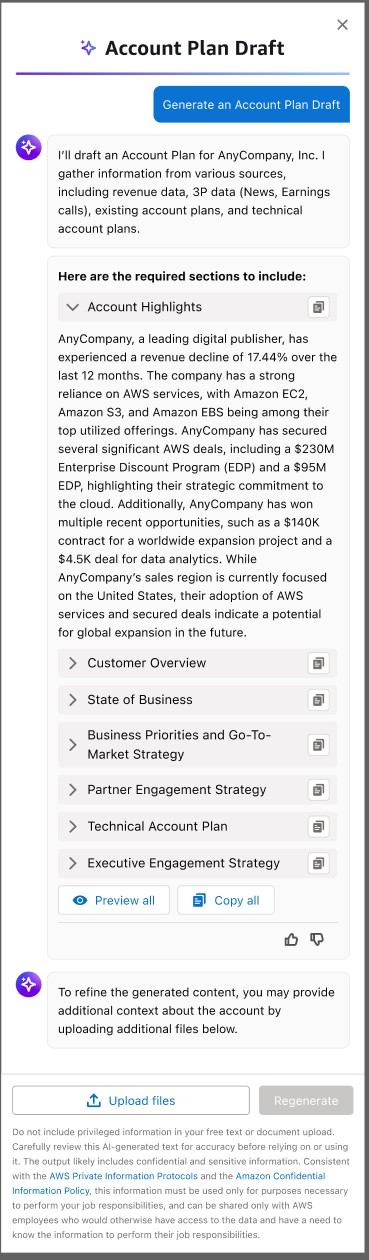This screenshot has height=1260, width=369.
Task: Copy the Customer Overview section
Action: 318,663
